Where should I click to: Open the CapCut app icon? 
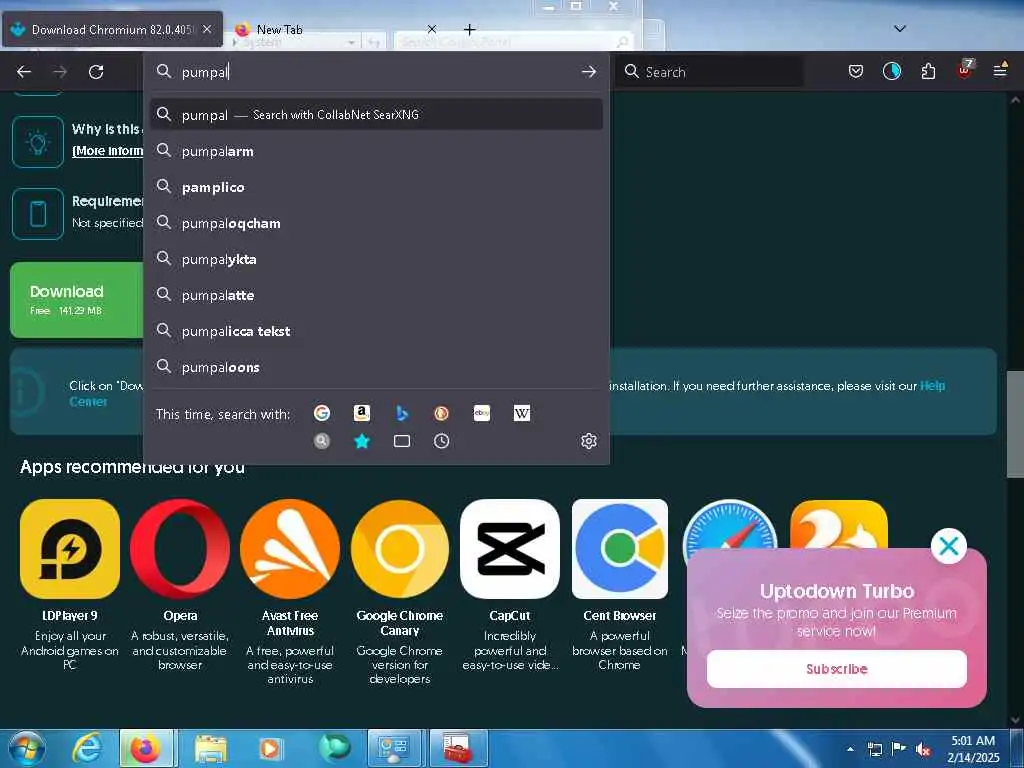510,549
